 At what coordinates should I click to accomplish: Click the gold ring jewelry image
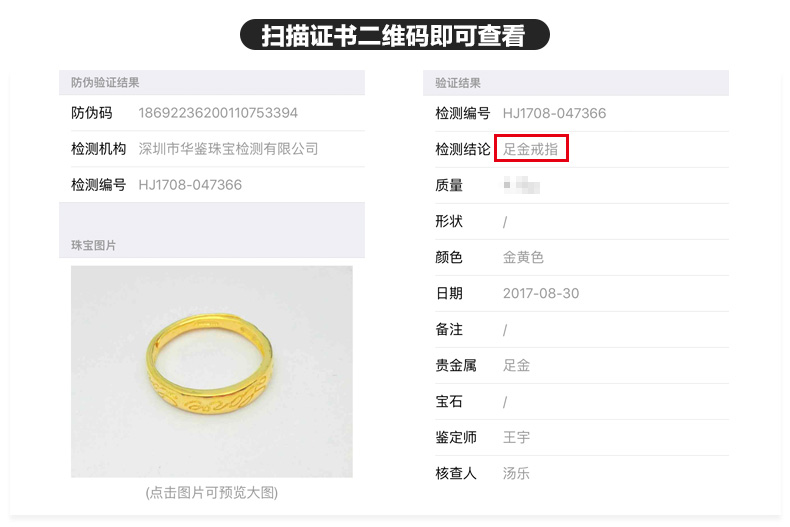point(212,371)
